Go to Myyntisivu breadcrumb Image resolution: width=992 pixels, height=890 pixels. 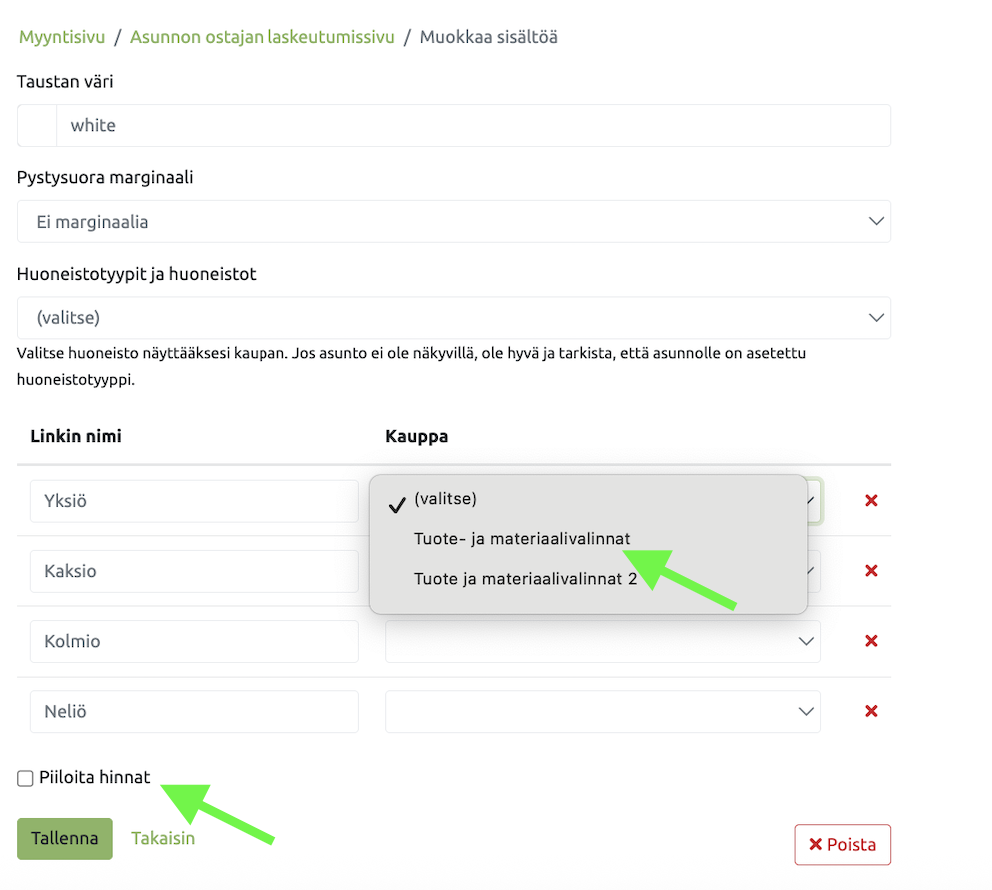[62, 37]
